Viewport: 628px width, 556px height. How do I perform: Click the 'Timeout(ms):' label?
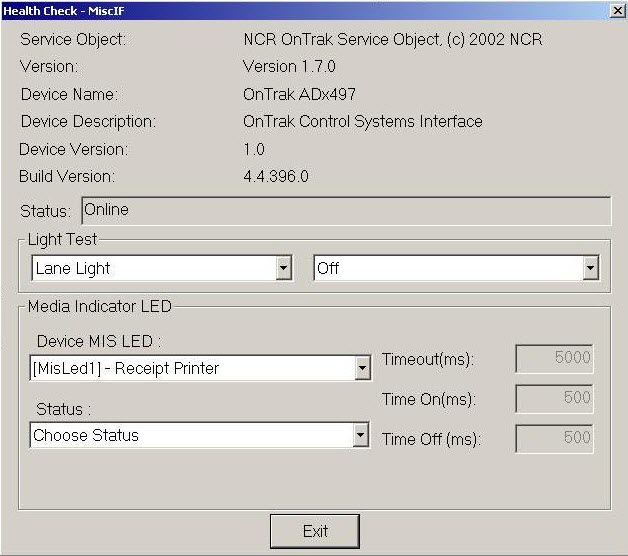coord(428,359)
